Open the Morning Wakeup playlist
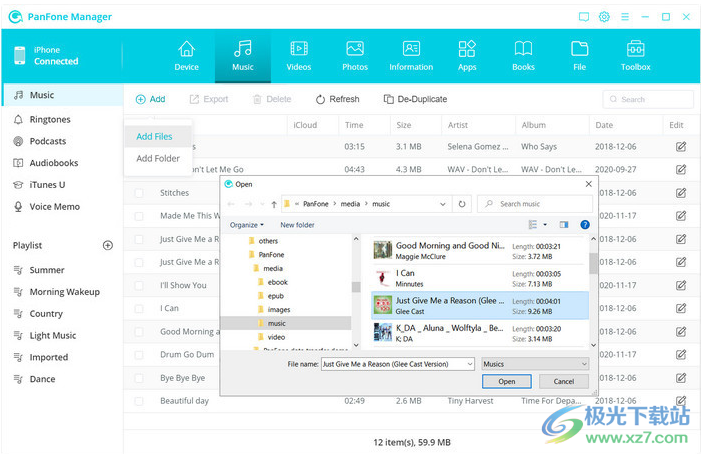Screen dimensions: 701x454 click(x=63, y=292)
